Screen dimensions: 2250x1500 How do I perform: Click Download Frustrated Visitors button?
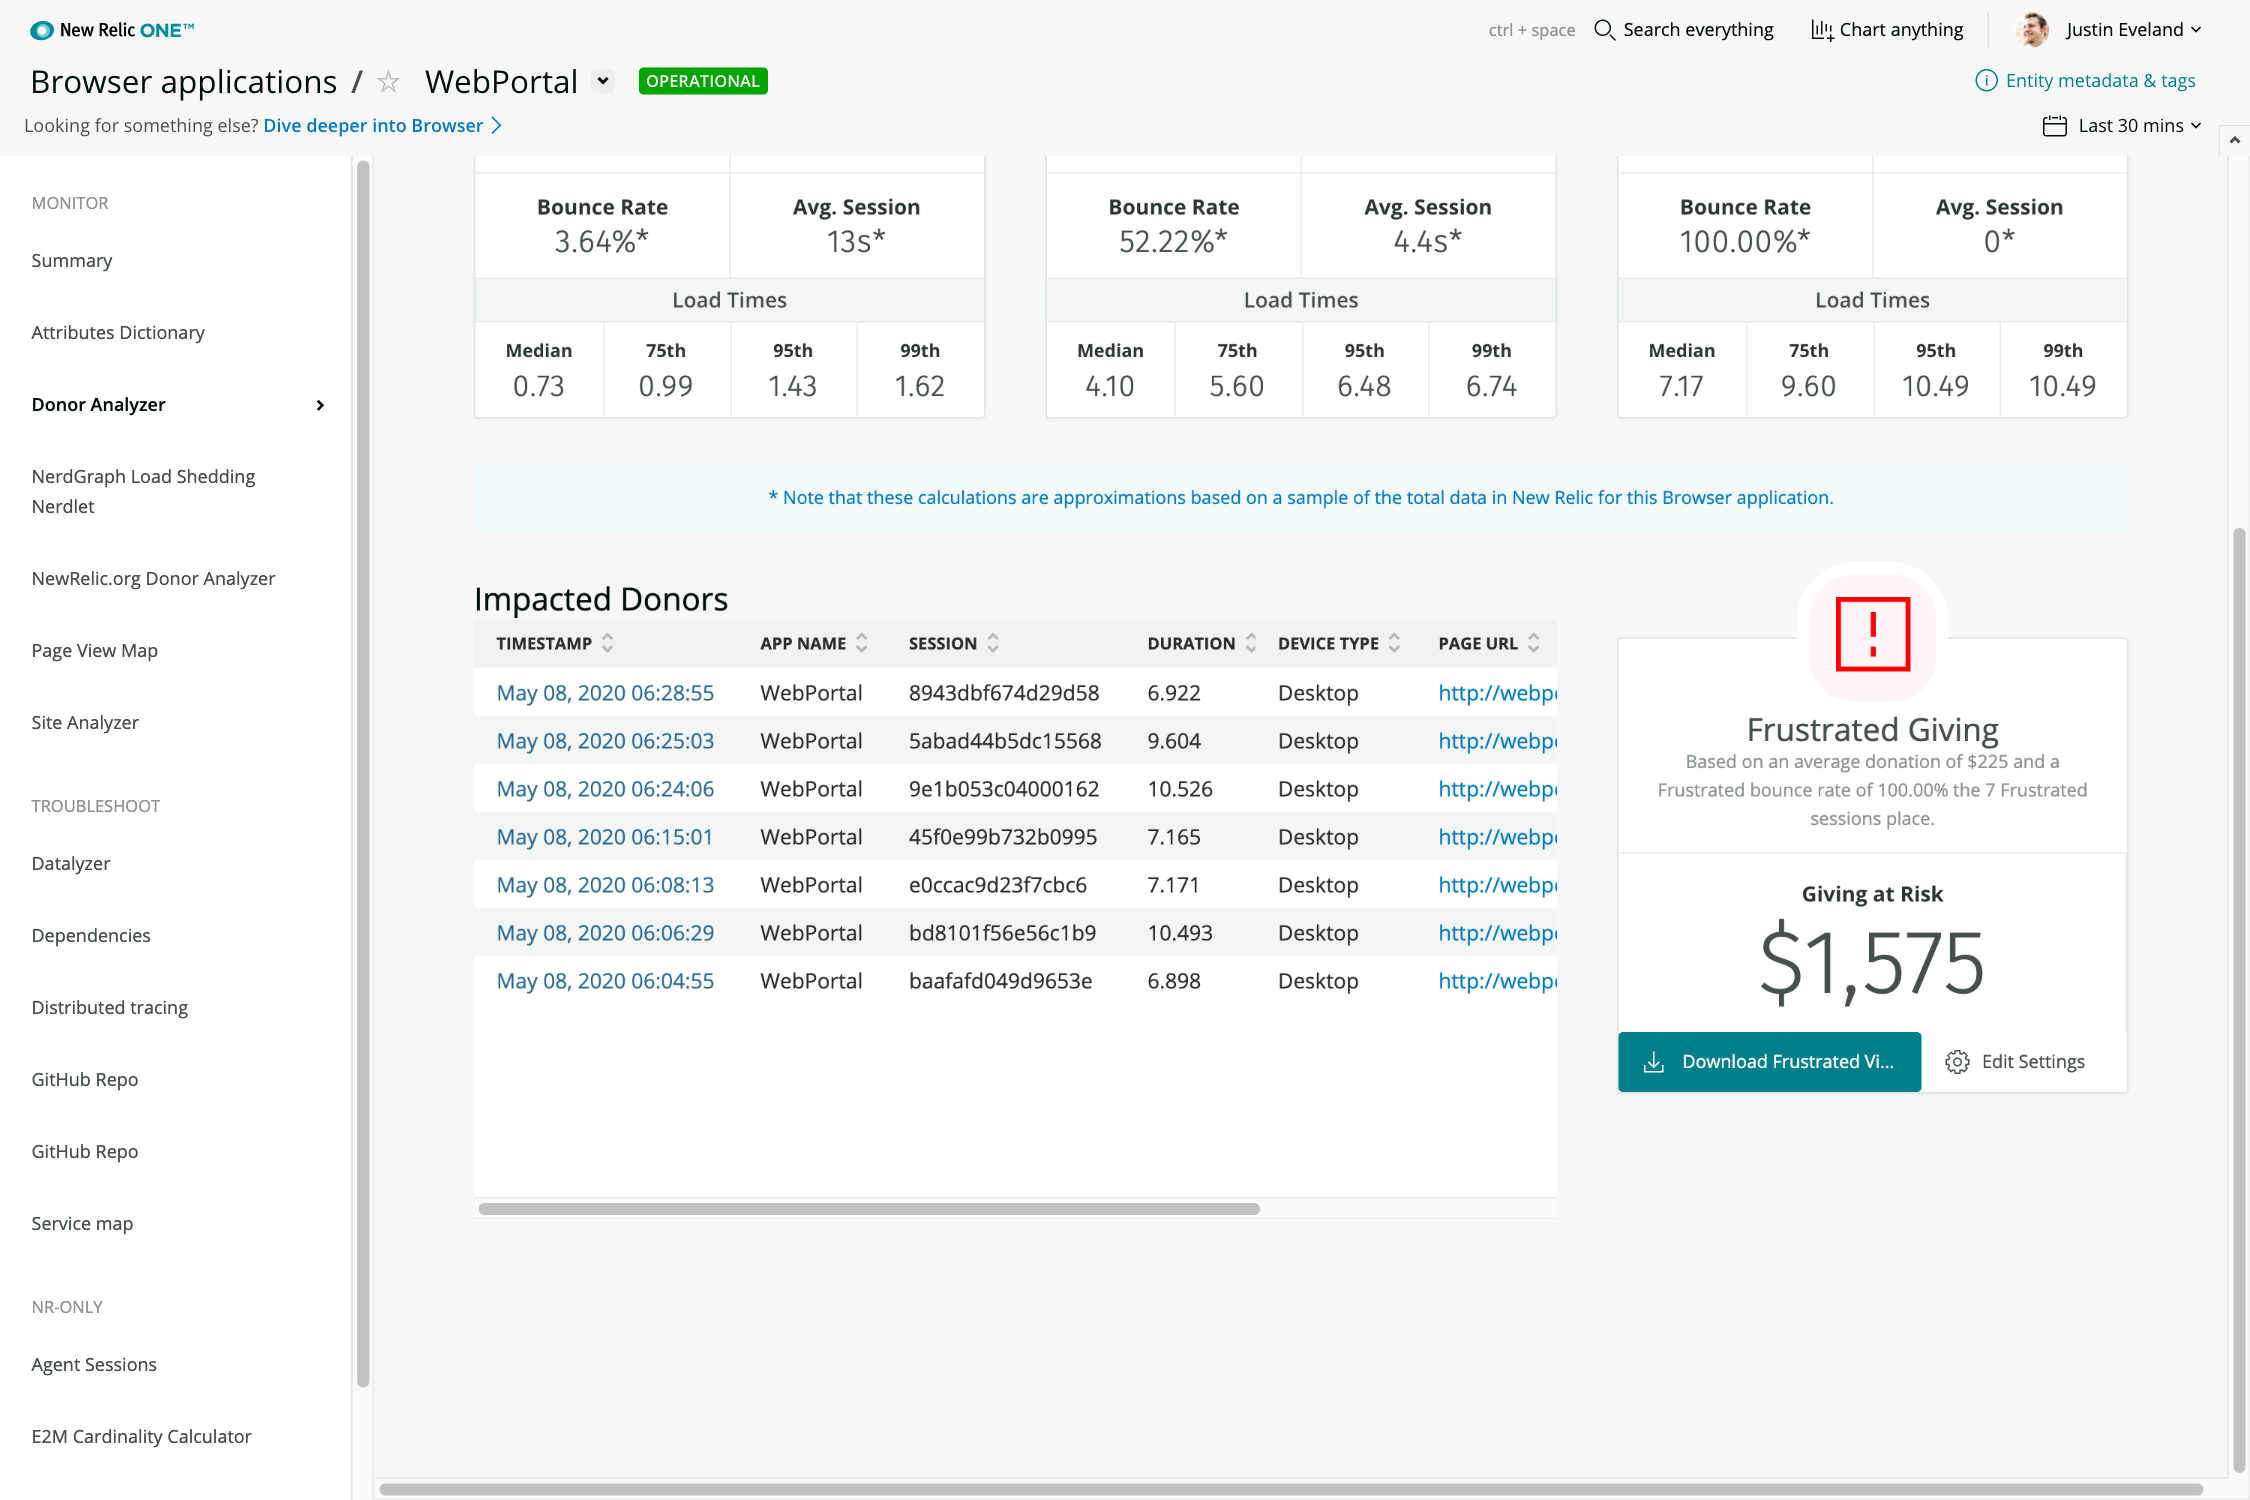coord(1769,1062)
